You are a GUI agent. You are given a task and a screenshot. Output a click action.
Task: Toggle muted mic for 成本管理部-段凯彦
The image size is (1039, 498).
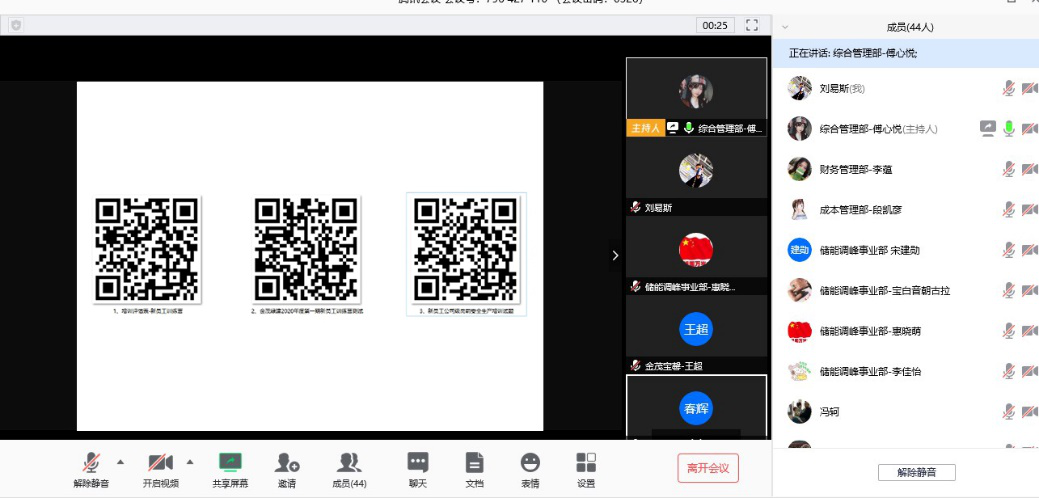coord(1009,209)
